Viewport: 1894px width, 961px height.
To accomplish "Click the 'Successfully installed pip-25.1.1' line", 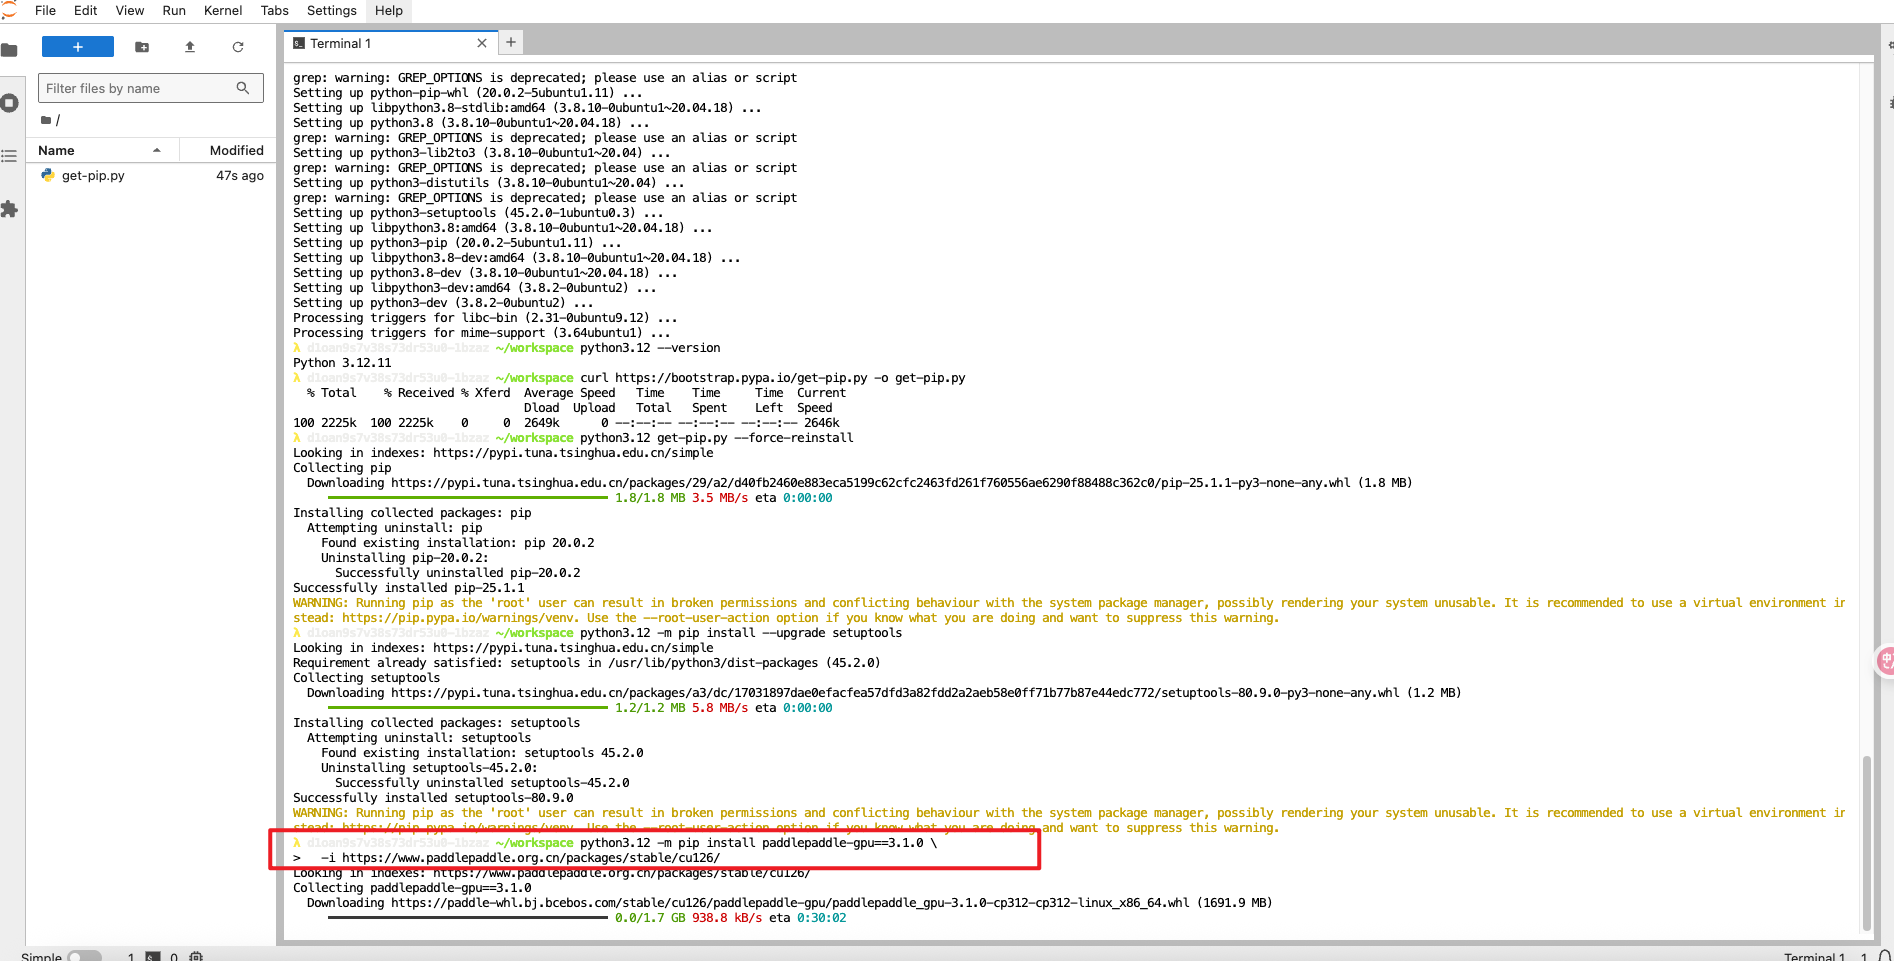I will click(408, 588).
